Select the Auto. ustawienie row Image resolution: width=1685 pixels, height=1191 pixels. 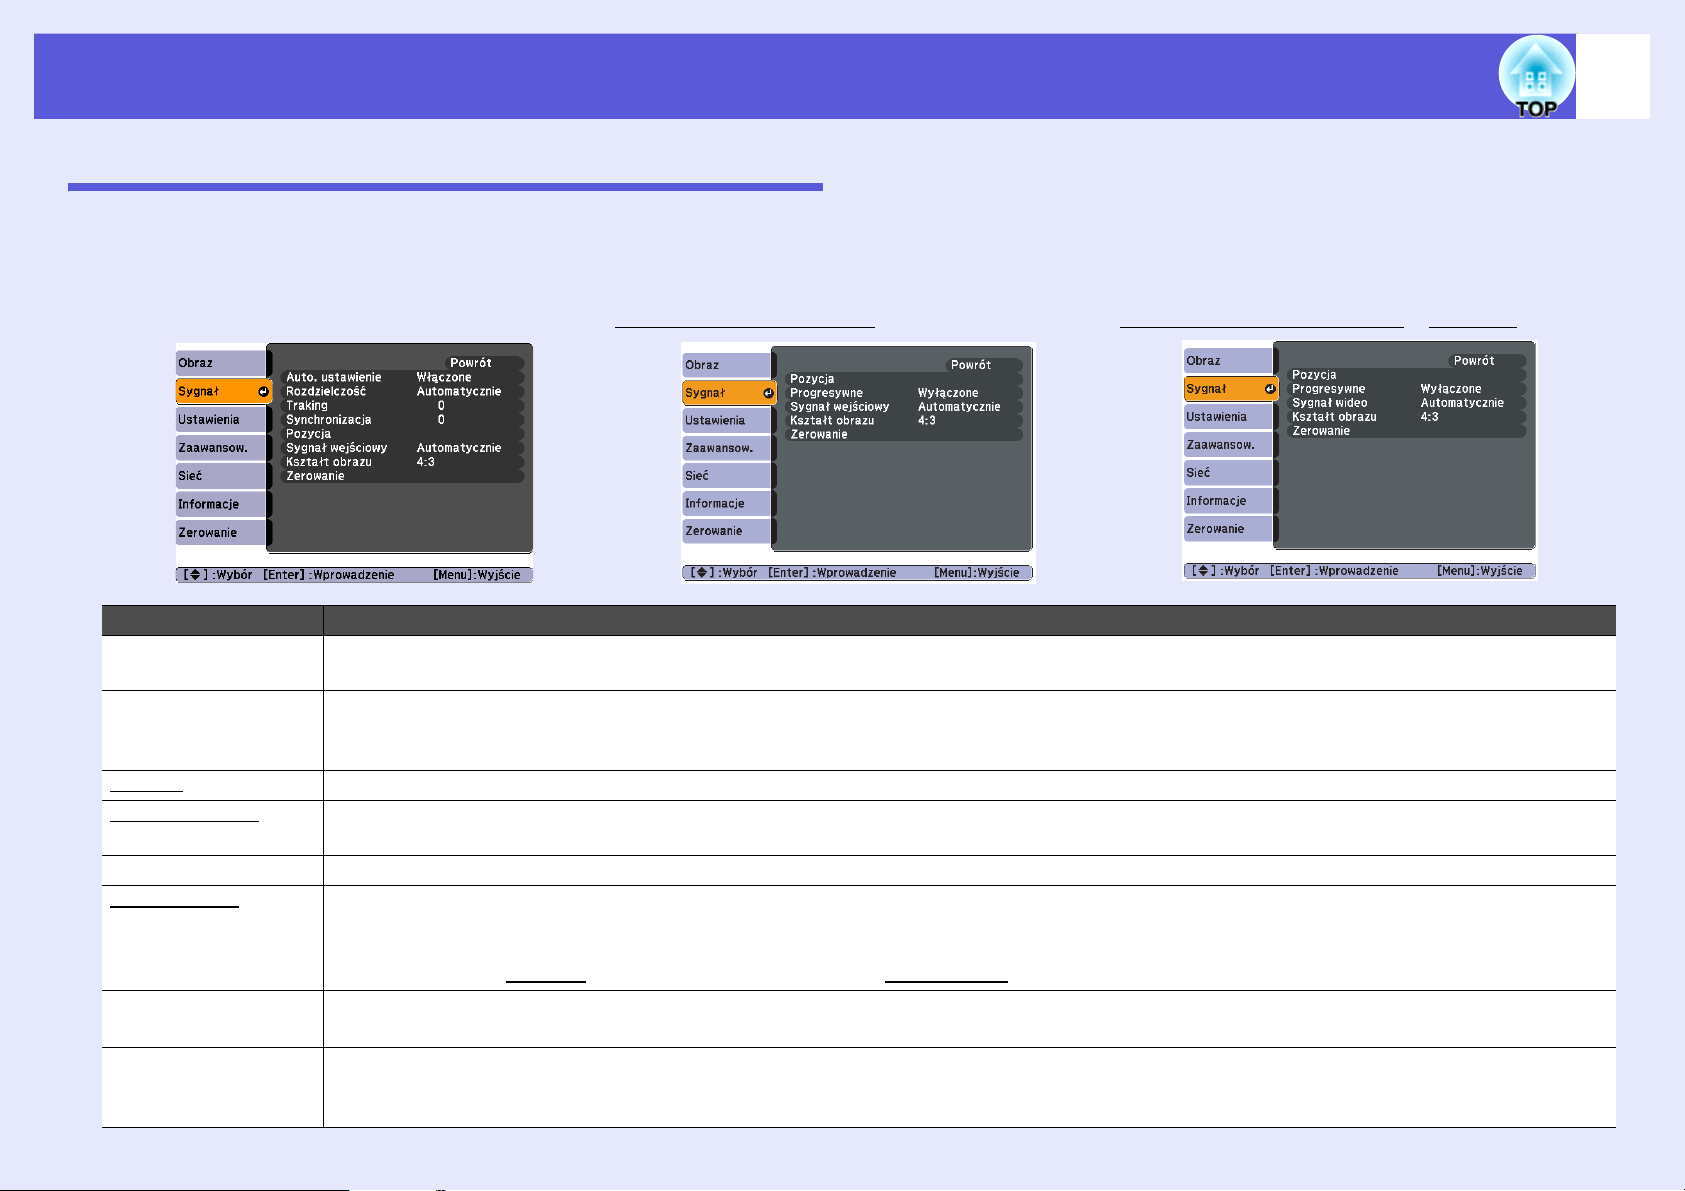click(x=402, y=377)
